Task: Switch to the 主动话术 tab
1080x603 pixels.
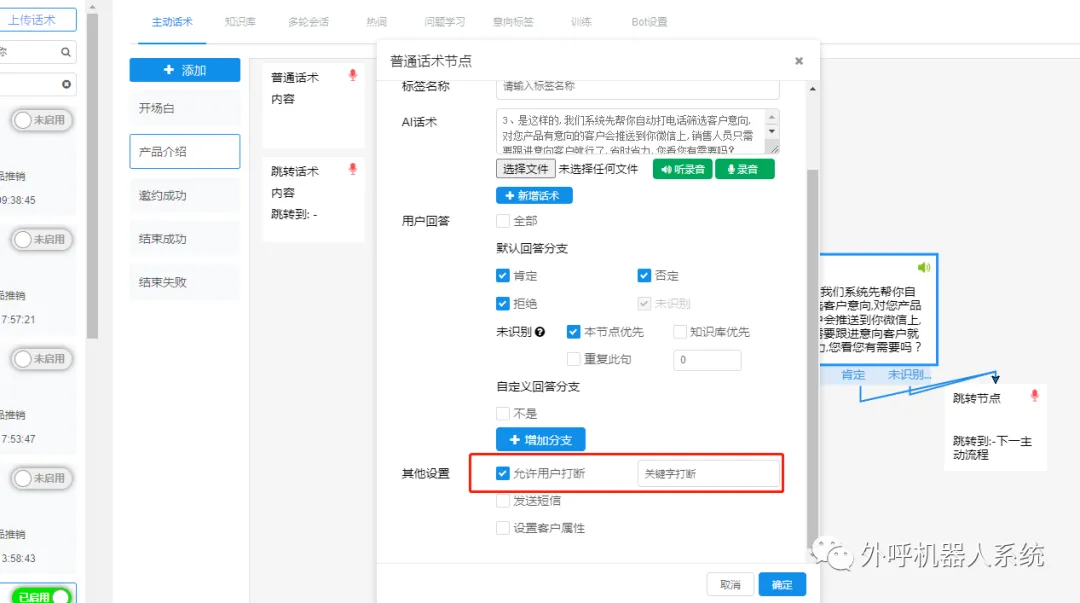Action: (x=172, y=22)
